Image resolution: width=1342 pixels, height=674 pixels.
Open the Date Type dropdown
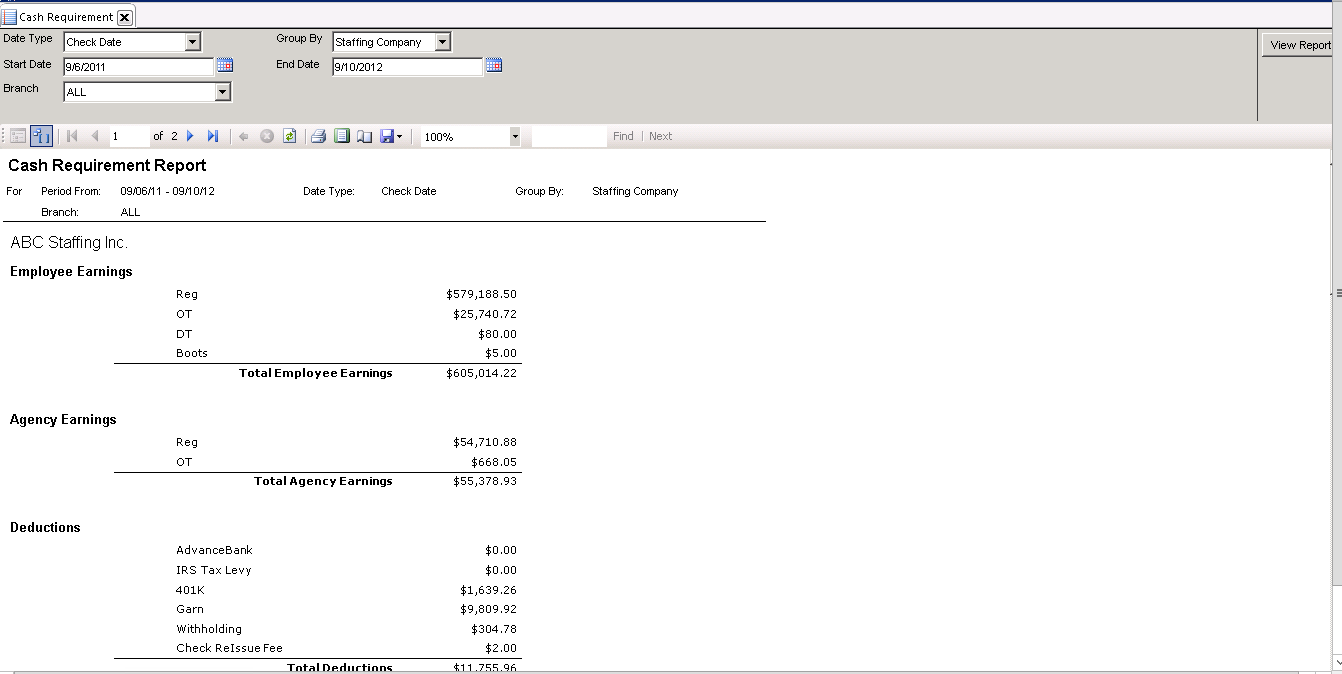click(193, 42)
